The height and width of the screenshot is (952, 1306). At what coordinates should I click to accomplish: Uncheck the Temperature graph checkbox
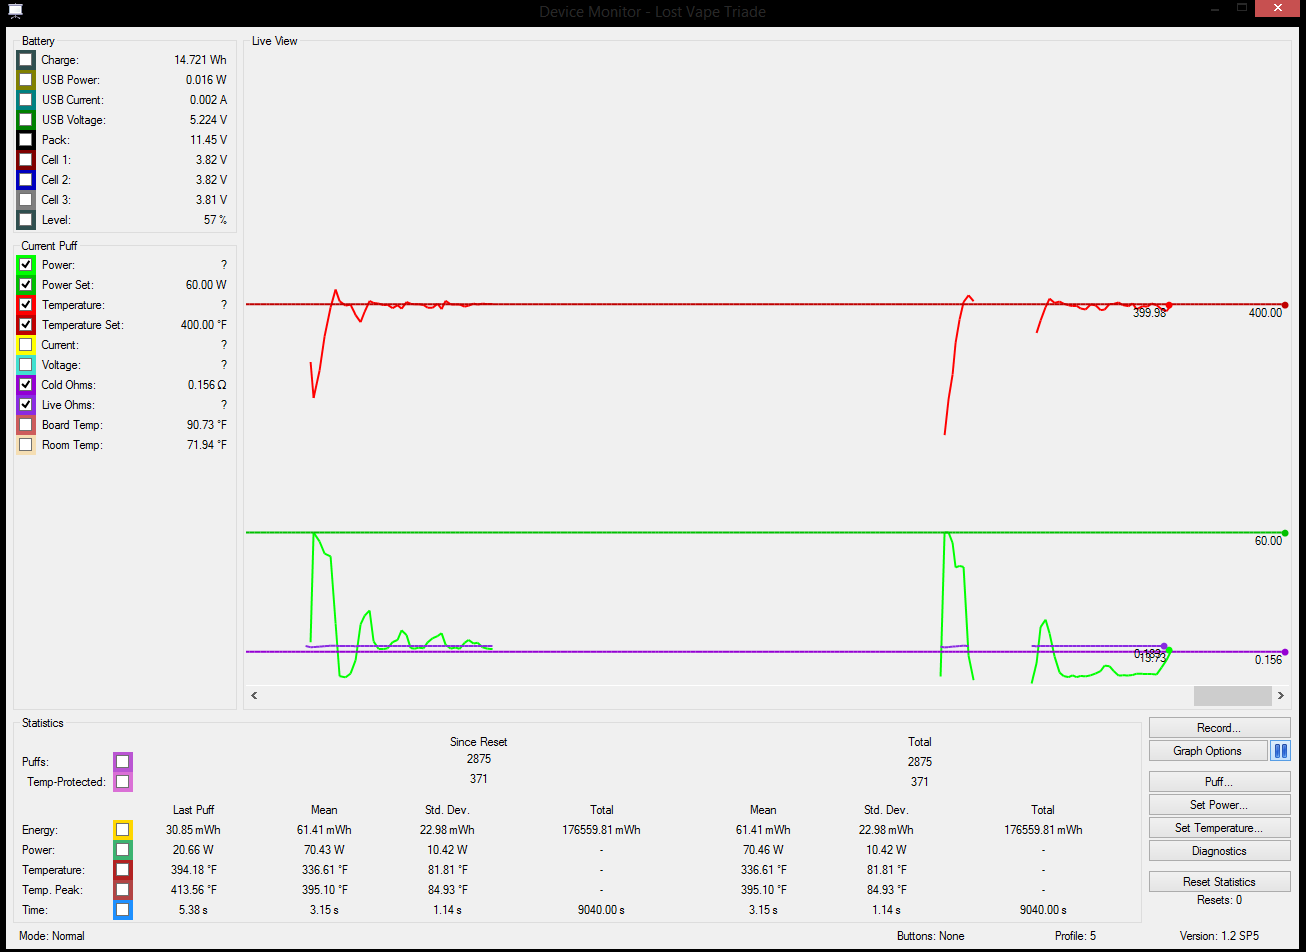(26, 305)
